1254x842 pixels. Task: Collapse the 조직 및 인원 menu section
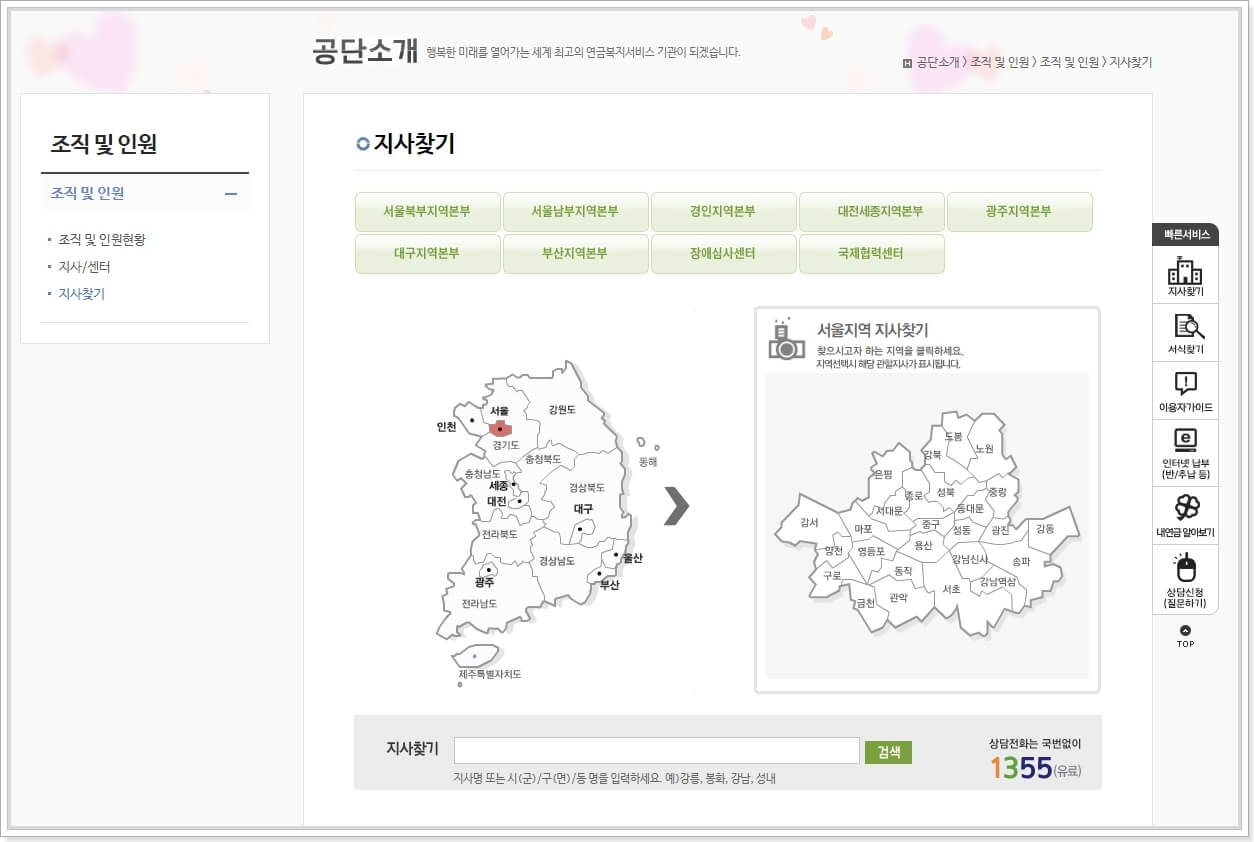(232, 193)
